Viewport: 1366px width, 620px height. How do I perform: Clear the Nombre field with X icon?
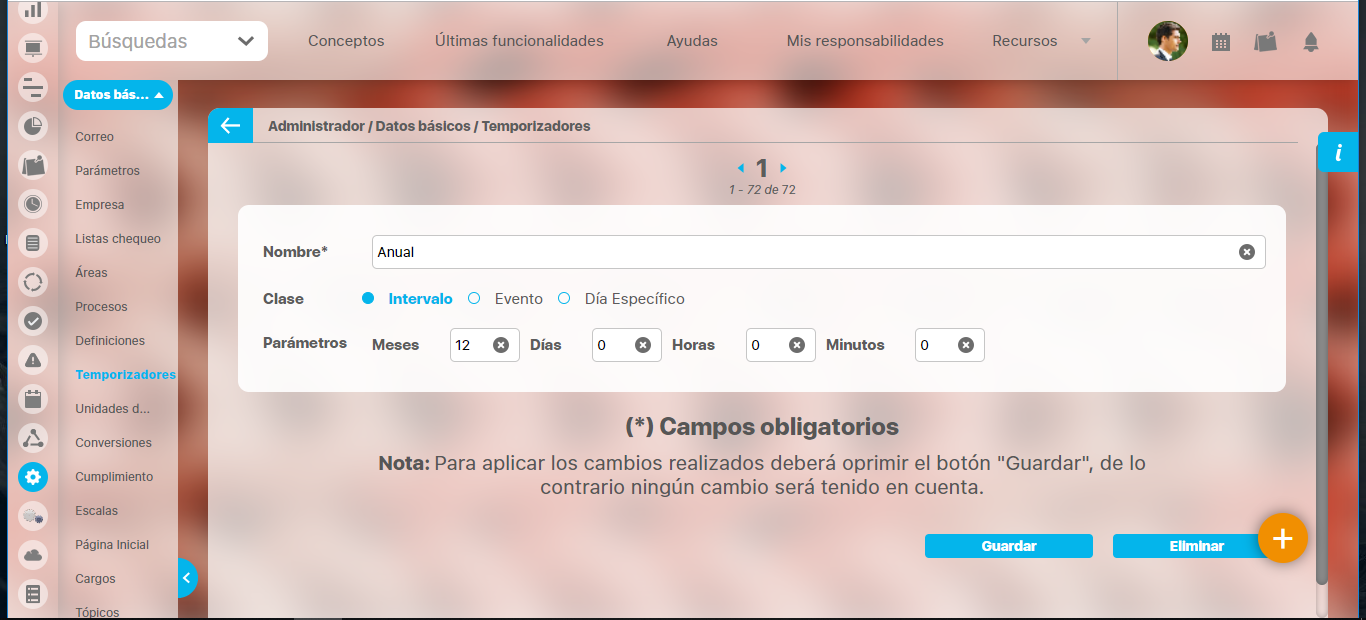click(1246, 252)
